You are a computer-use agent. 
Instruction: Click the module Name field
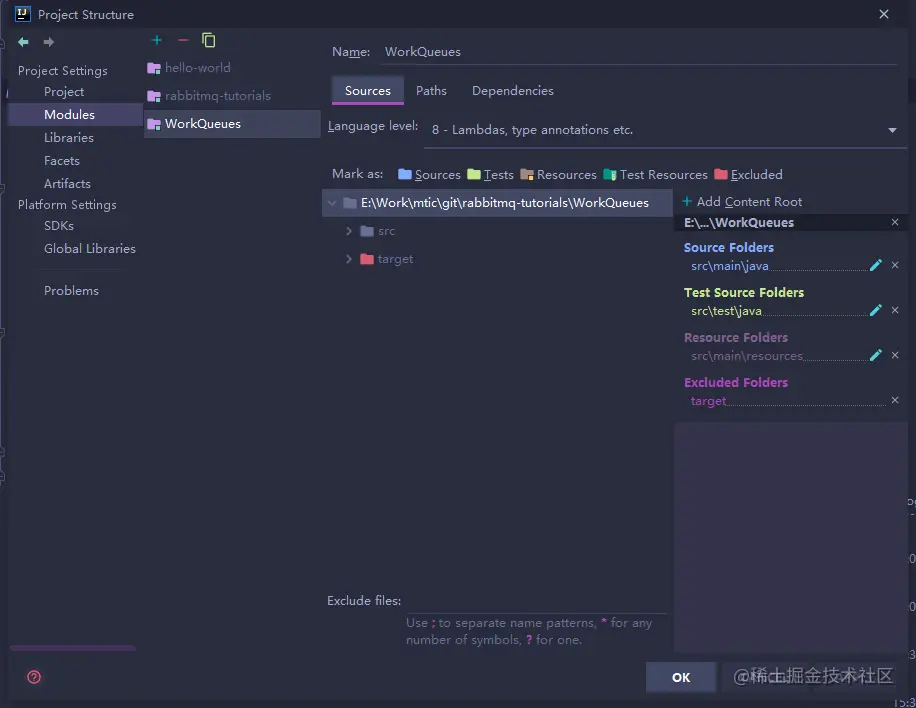[640, 52]
